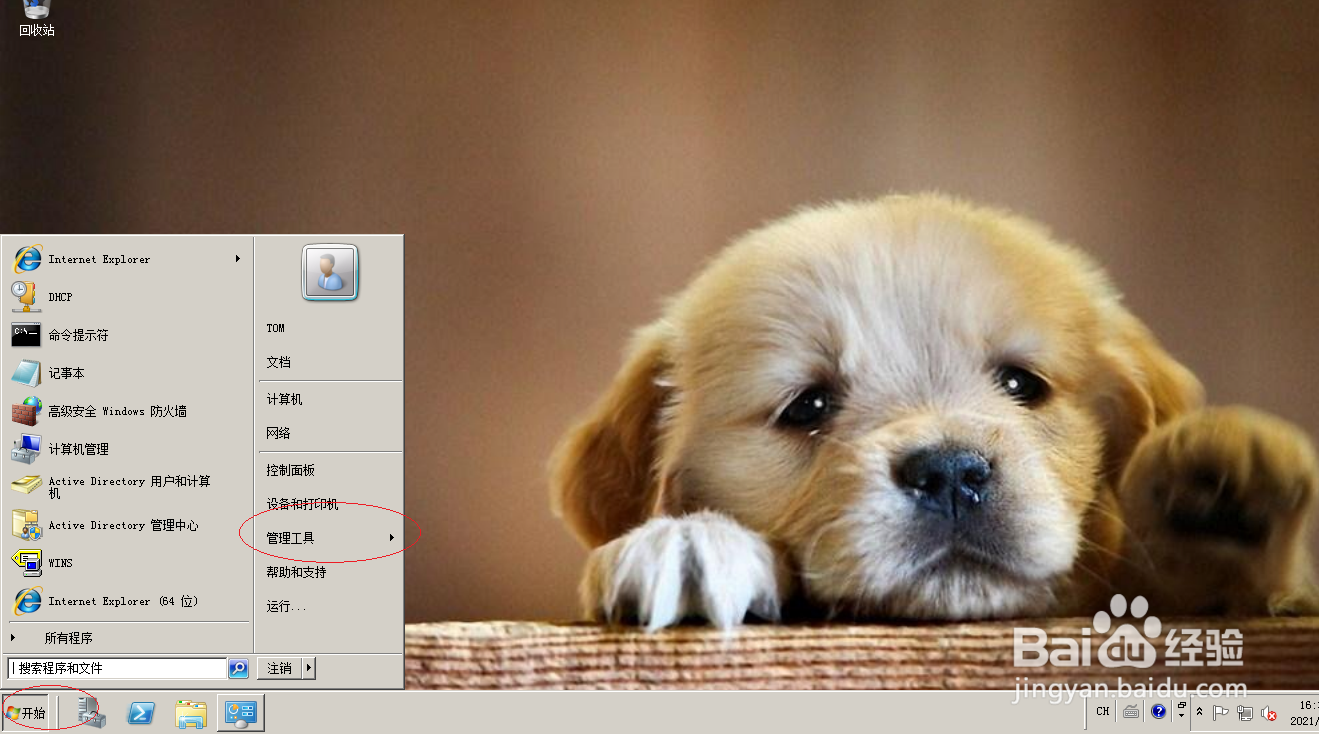Launch 命令提示符 (Command Prompt)
1319x734 pixels.
[77, 334]
